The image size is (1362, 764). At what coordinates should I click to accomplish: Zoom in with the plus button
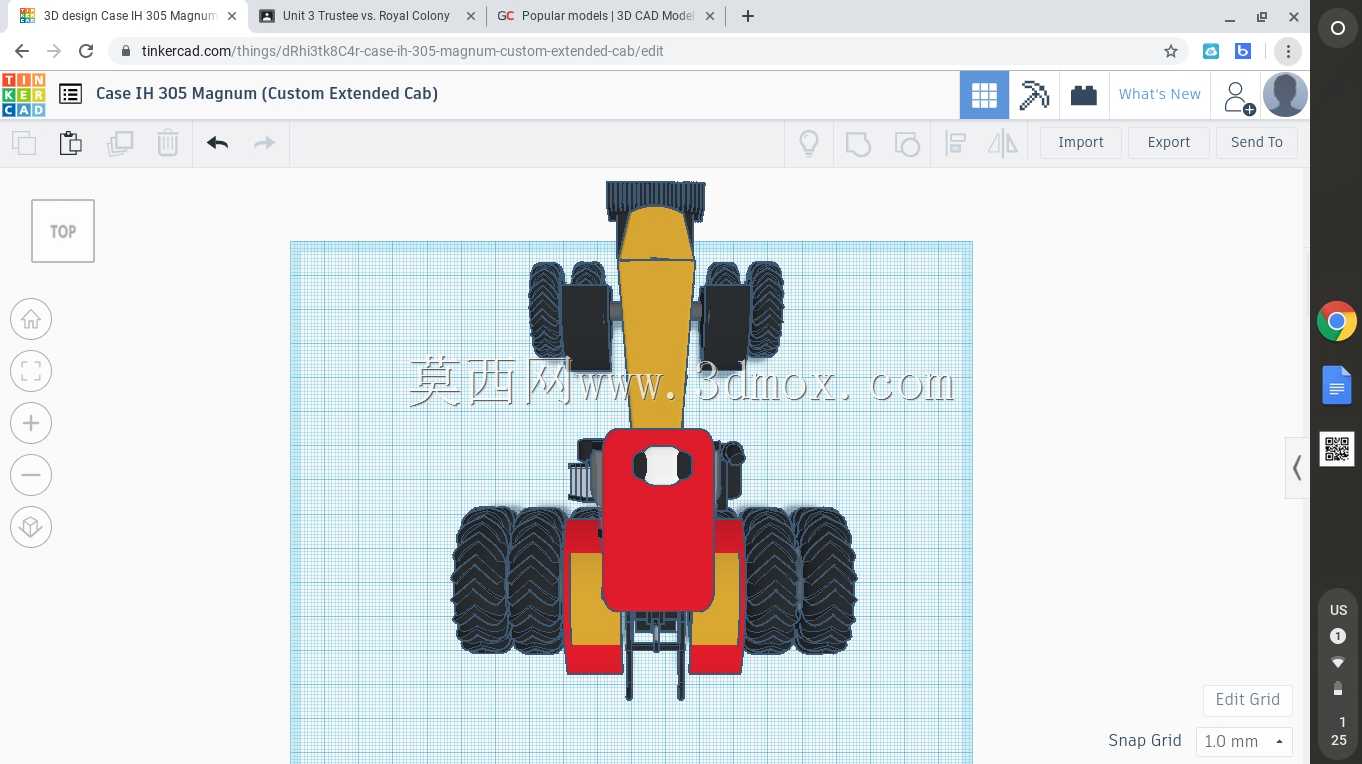[31, 423]
